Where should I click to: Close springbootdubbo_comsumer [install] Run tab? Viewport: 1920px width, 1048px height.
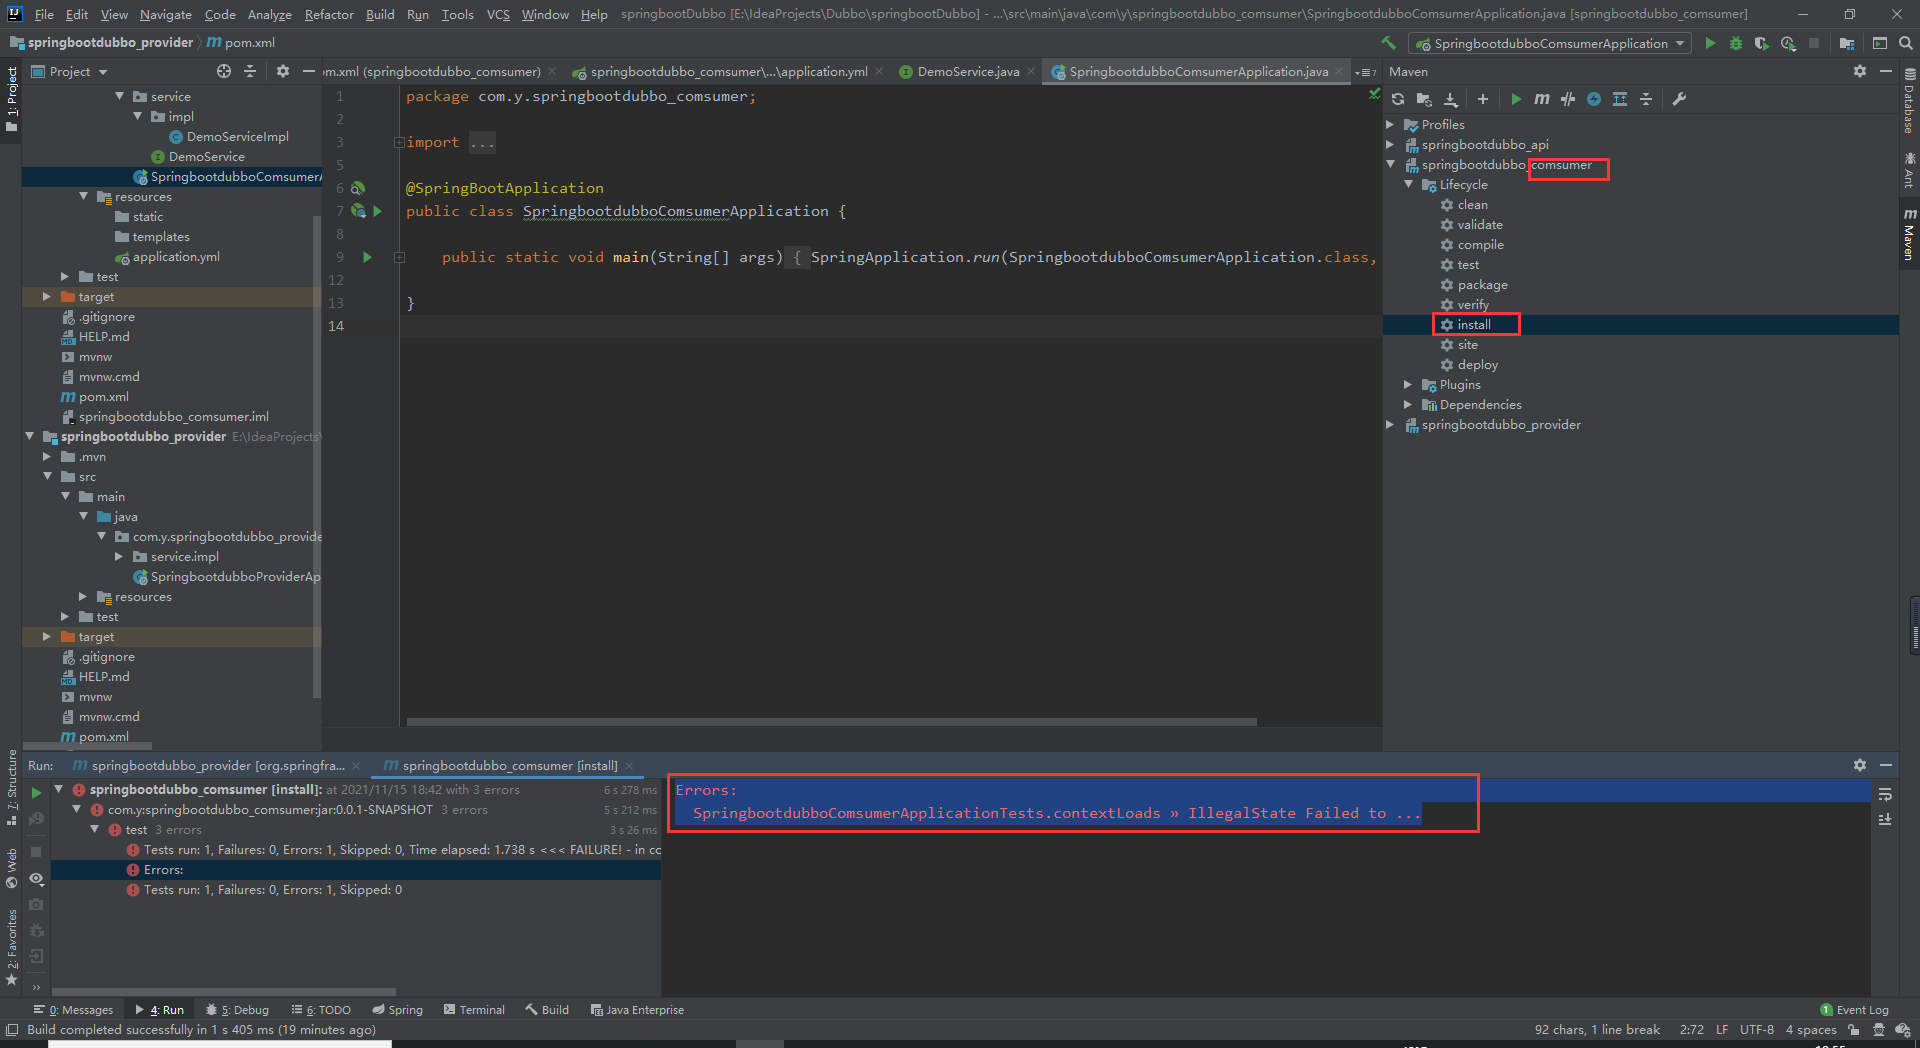(629, 766)
